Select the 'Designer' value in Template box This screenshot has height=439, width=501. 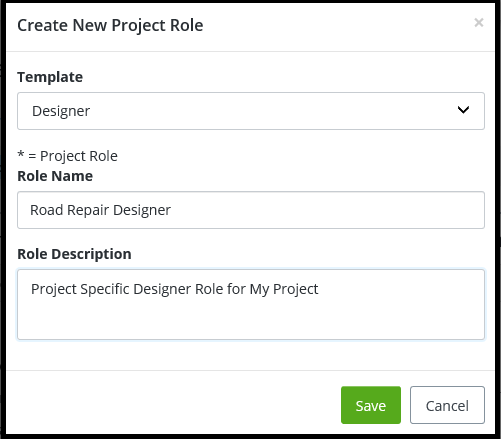click(x=61, y=111)
